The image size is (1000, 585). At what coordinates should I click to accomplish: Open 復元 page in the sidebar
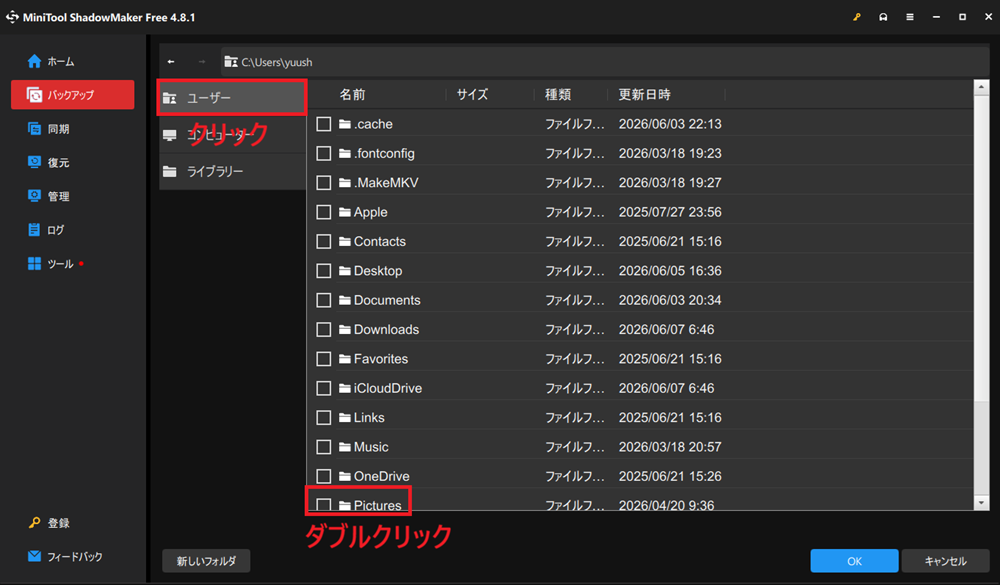(73, 163)
